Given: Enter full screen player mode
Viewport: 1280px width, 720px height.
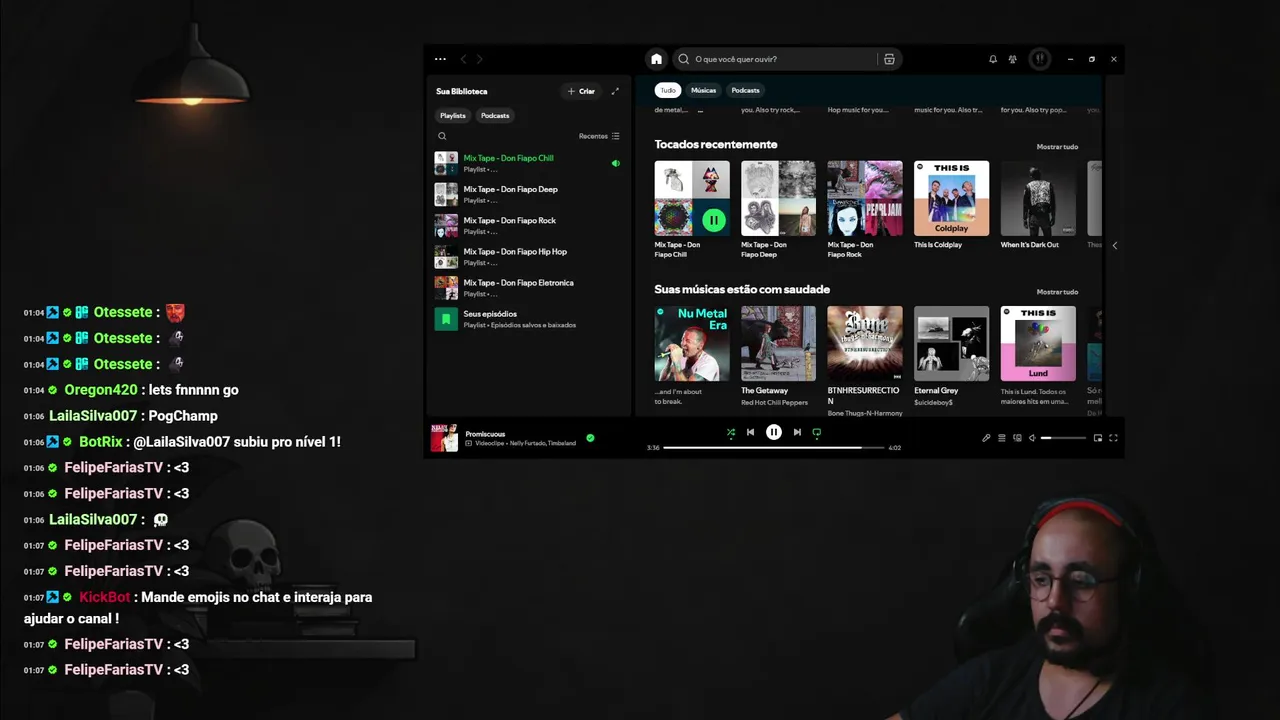Looking at the screenshot, I should click(x=1113, y=438).
